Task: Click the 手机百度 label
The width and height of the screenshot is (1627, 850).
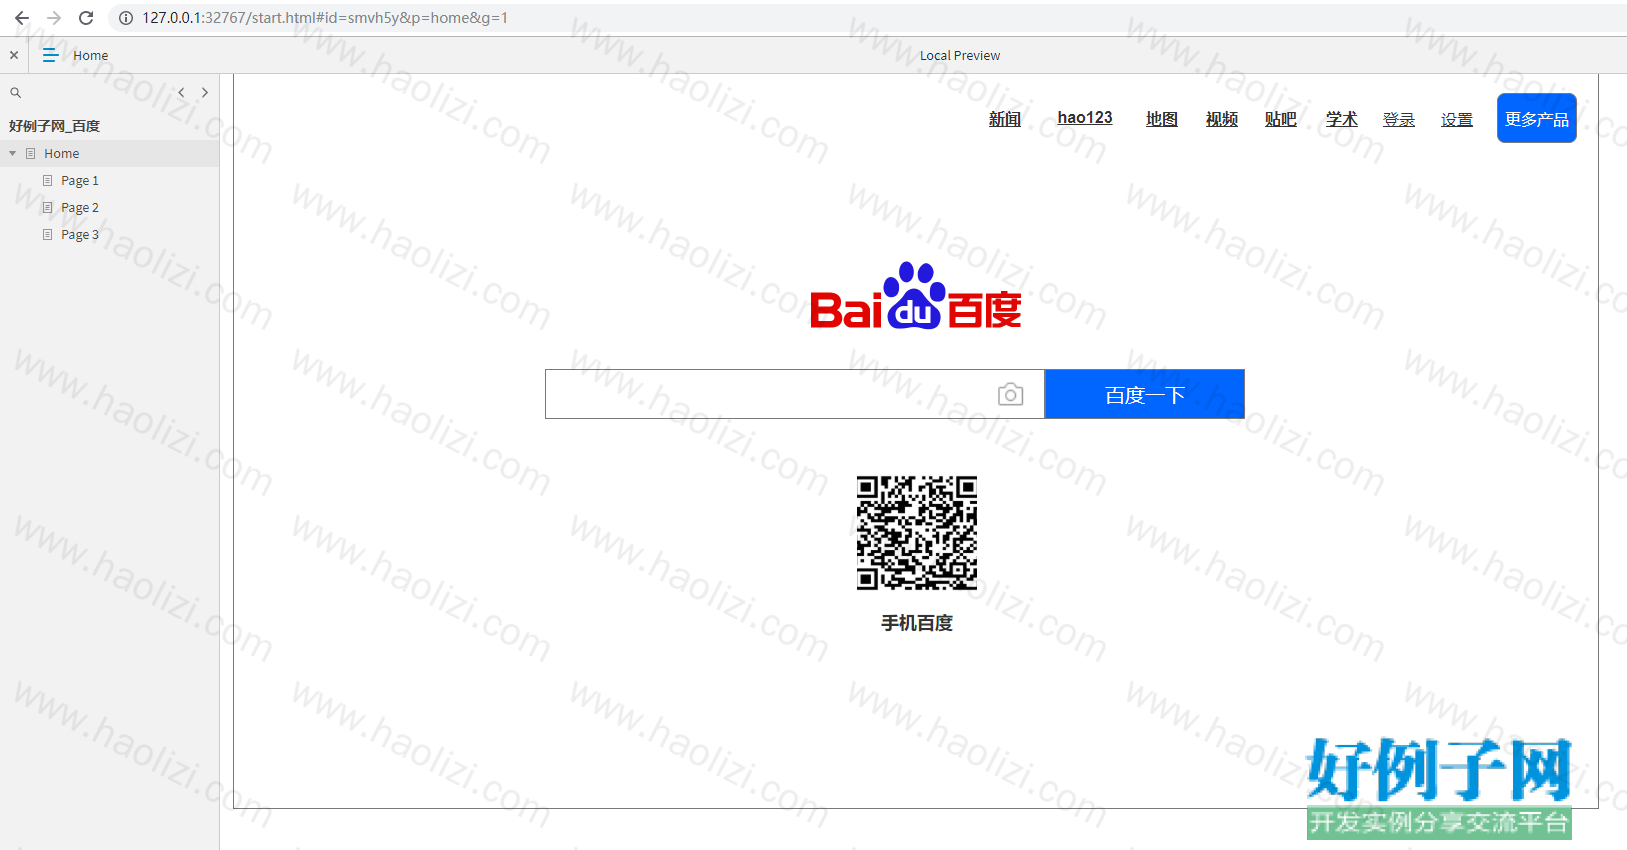Action: pyautogui.click(x=917, y=623)
